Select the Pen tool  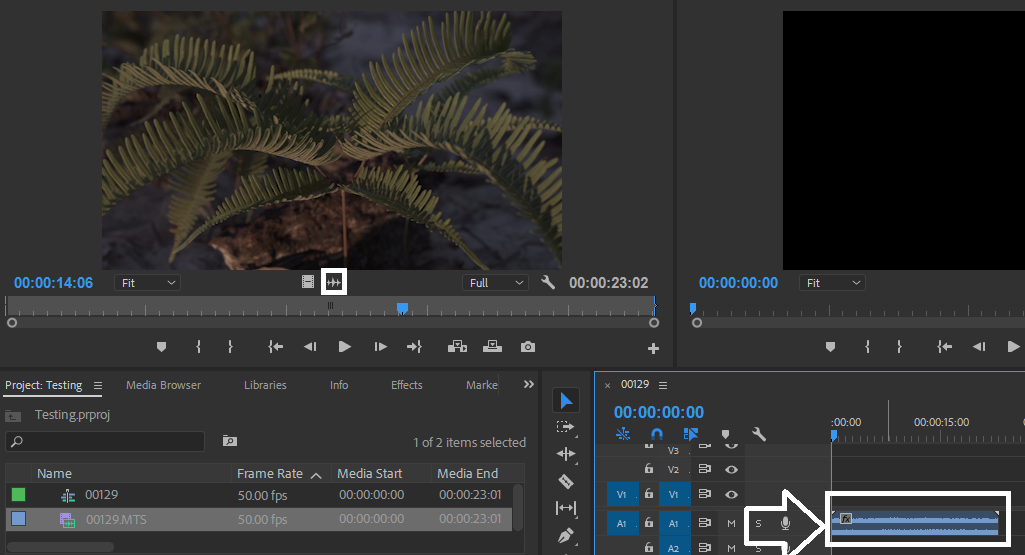pos(566,535)
